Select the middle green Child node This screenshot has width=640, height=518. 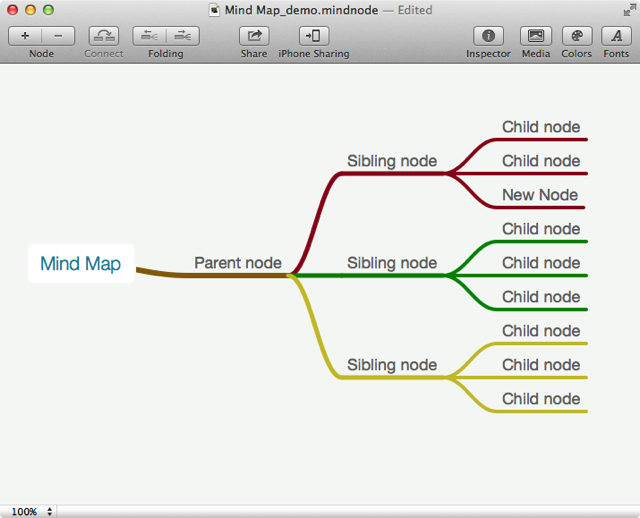(541, 263)
